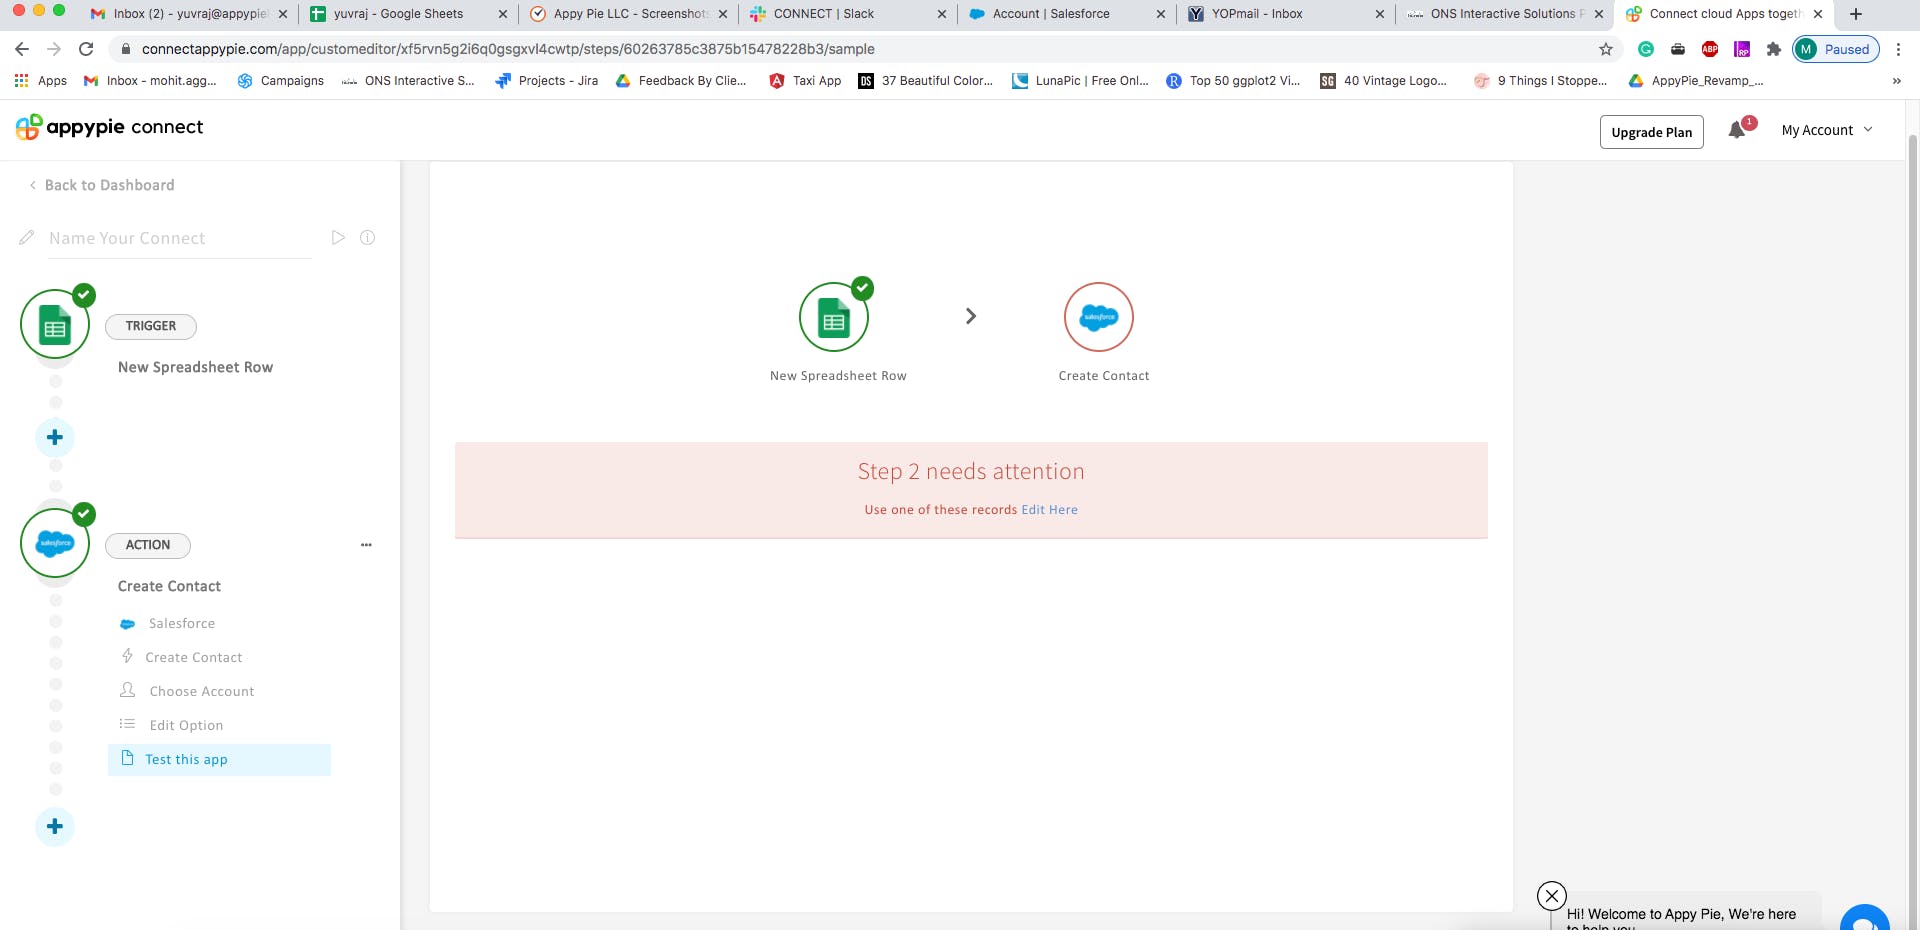Click the New Spreadsheet Row trigger title
The image size is (1920, 930).
(x=195, y=367)
